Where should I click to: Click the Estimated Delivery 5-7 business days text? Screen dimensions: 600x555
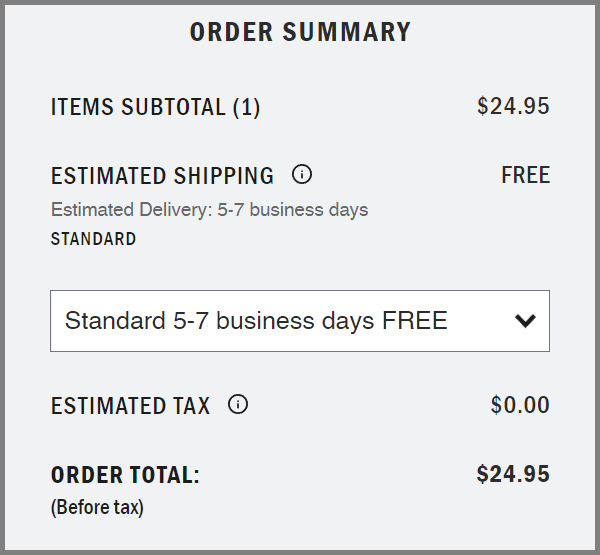209,210
